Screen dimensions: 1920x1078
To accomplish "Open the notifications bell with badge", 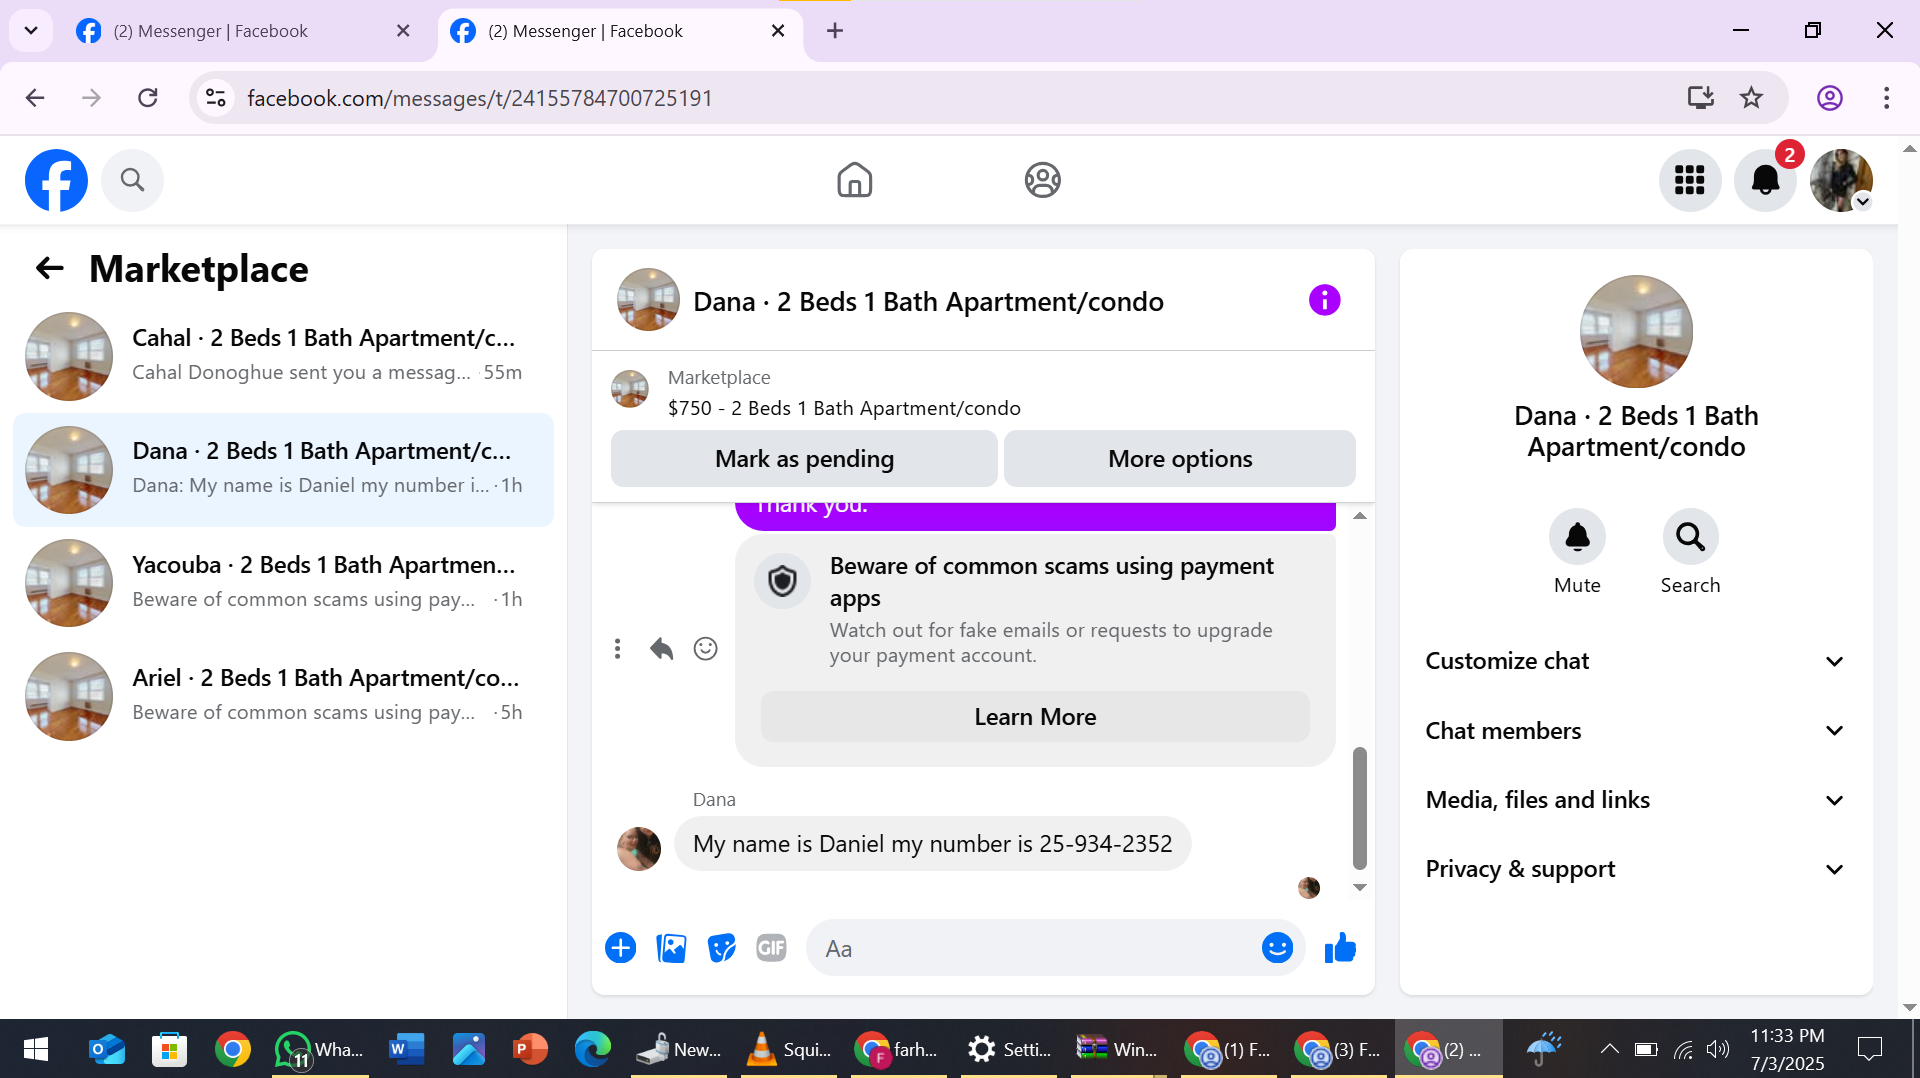I will 1765,180.
